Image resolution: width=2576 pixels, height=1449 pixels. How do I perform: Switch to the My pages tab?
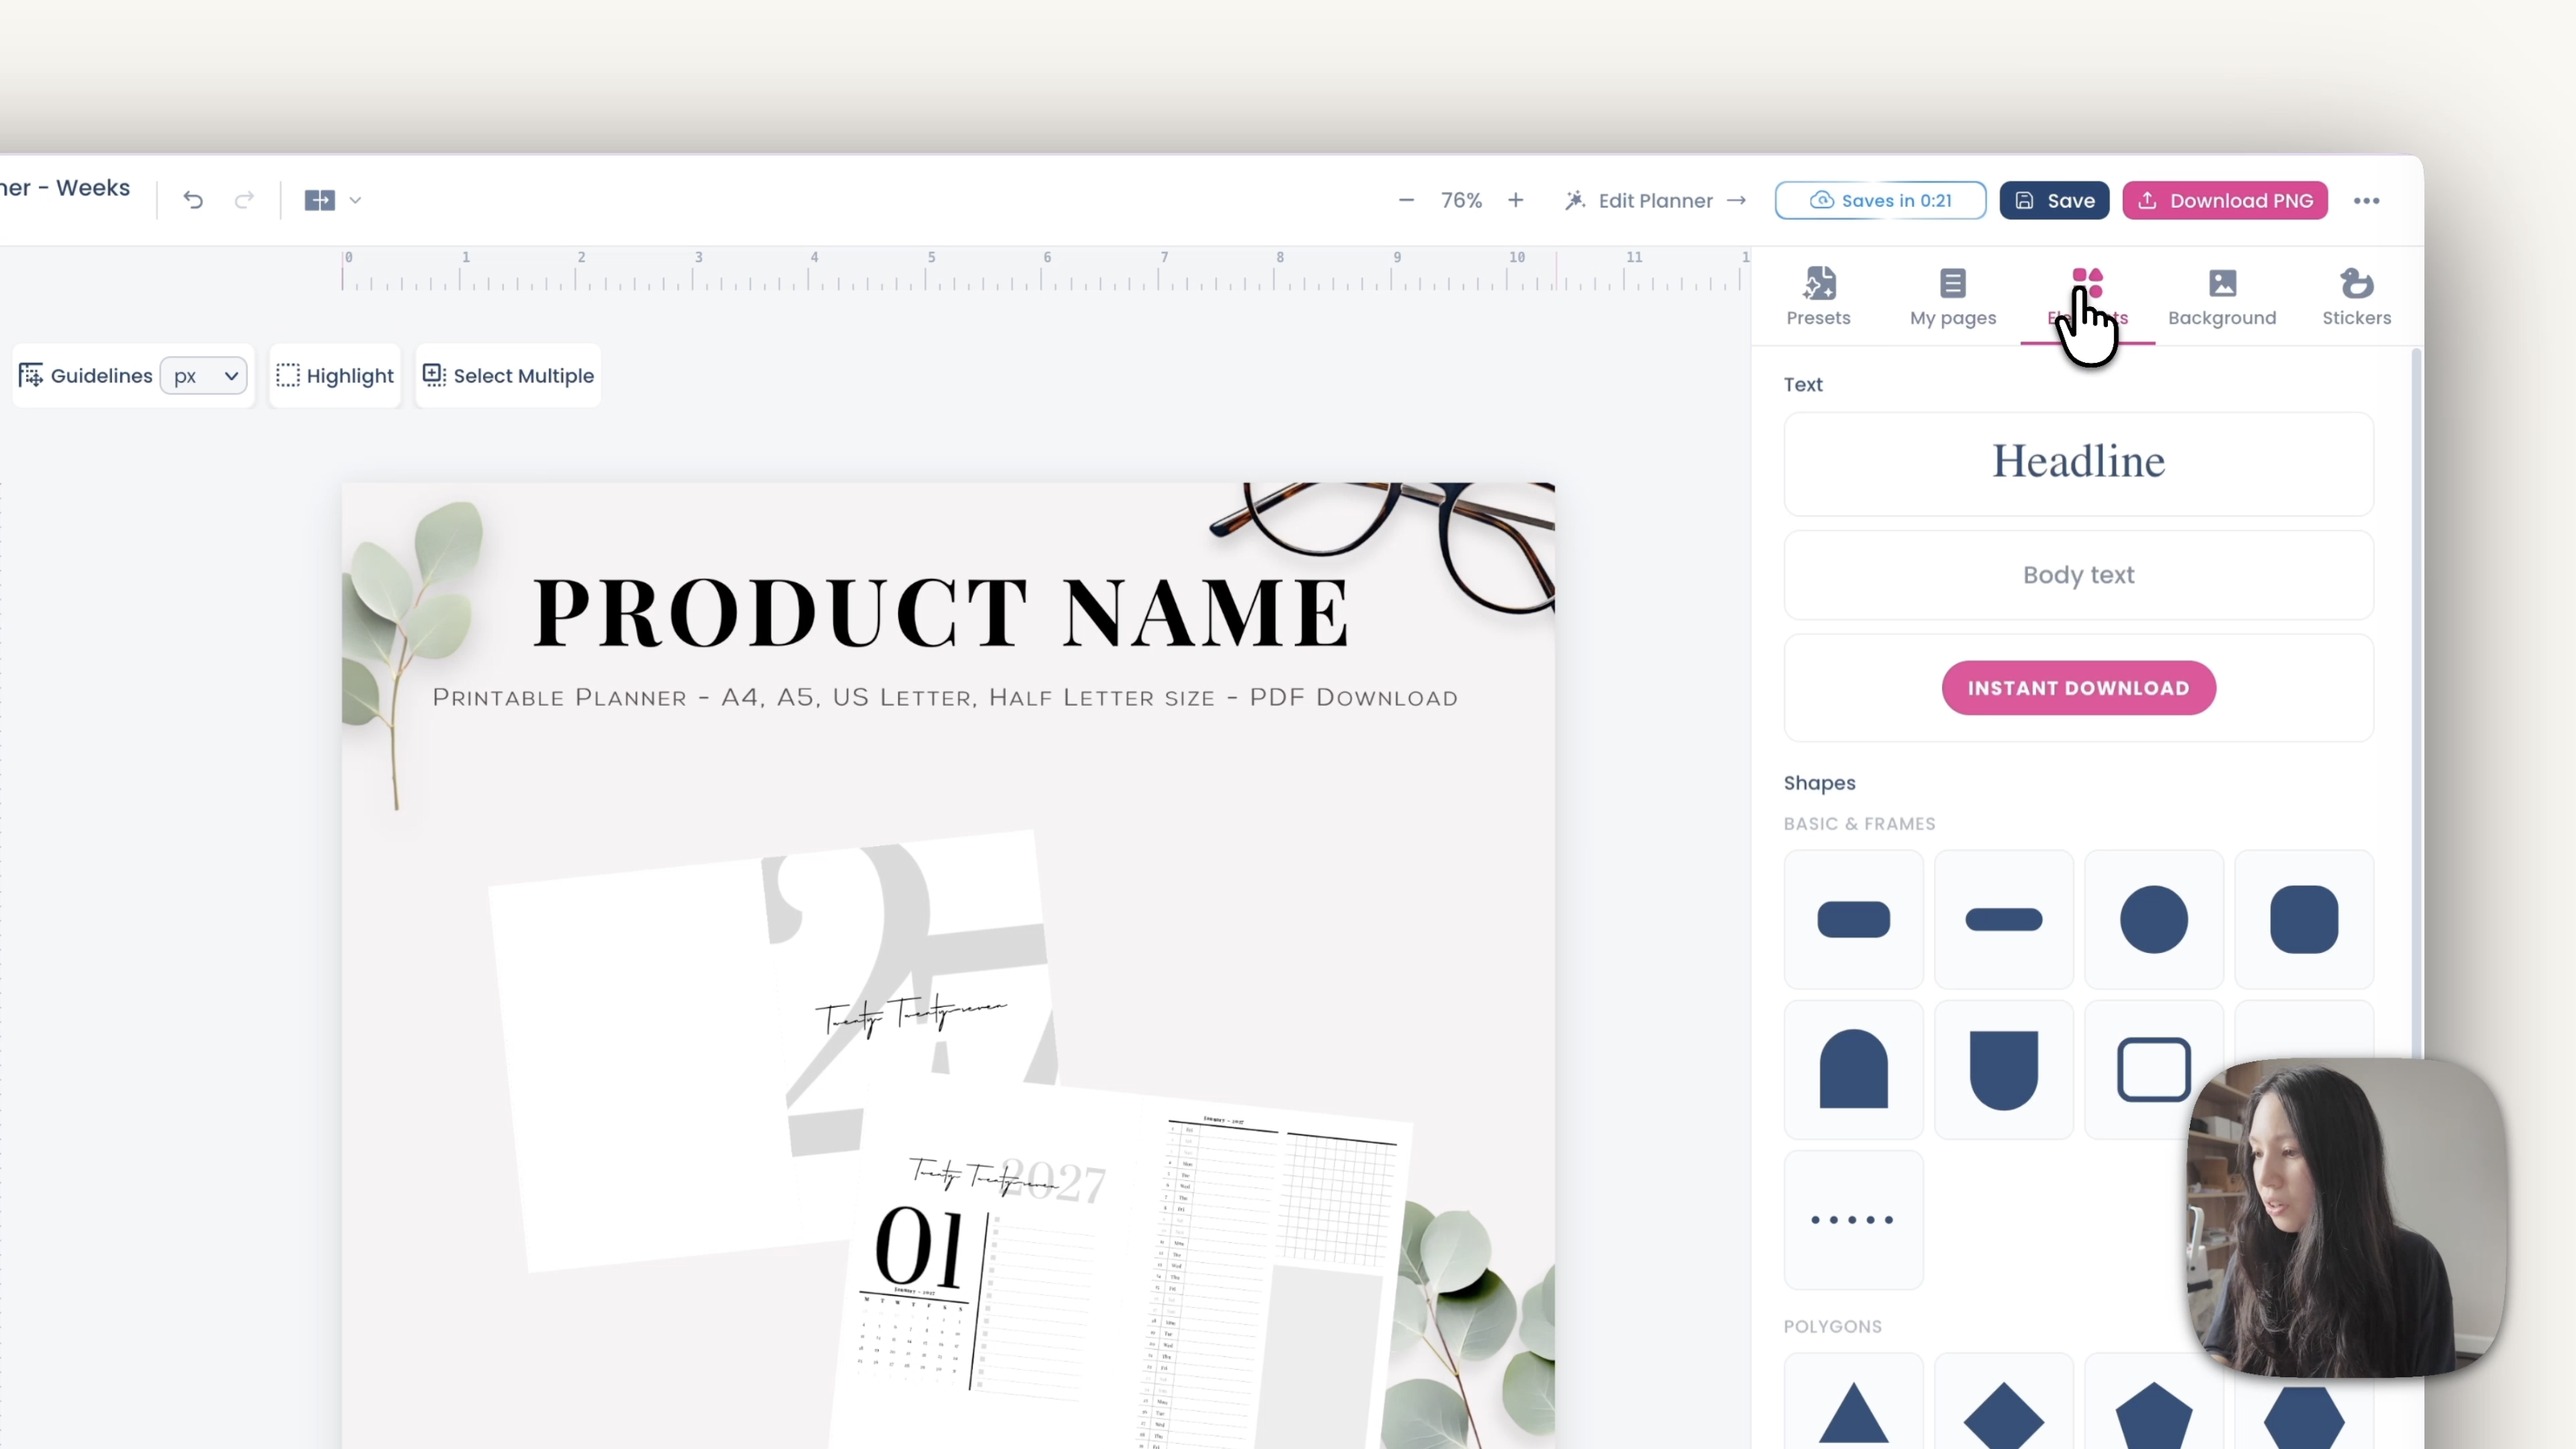pyautogui.click(x=1953, y=297)
